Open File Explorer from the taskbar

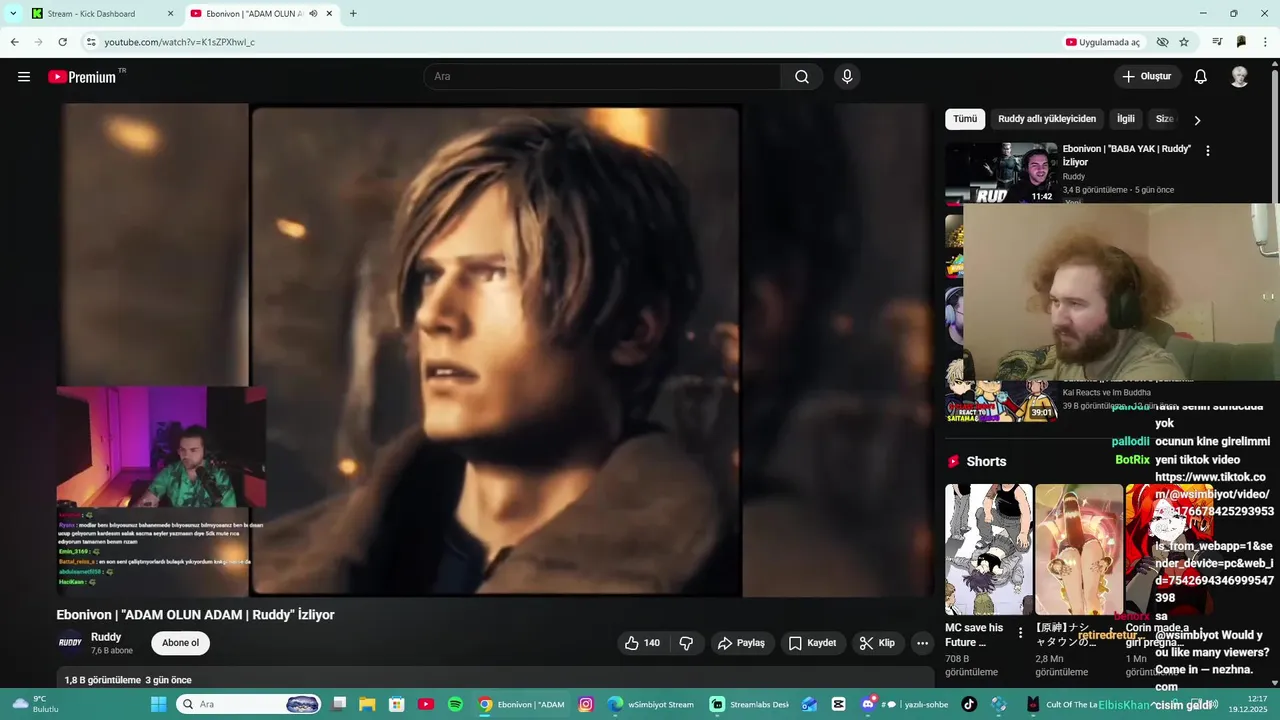click(x=367, y=704)
